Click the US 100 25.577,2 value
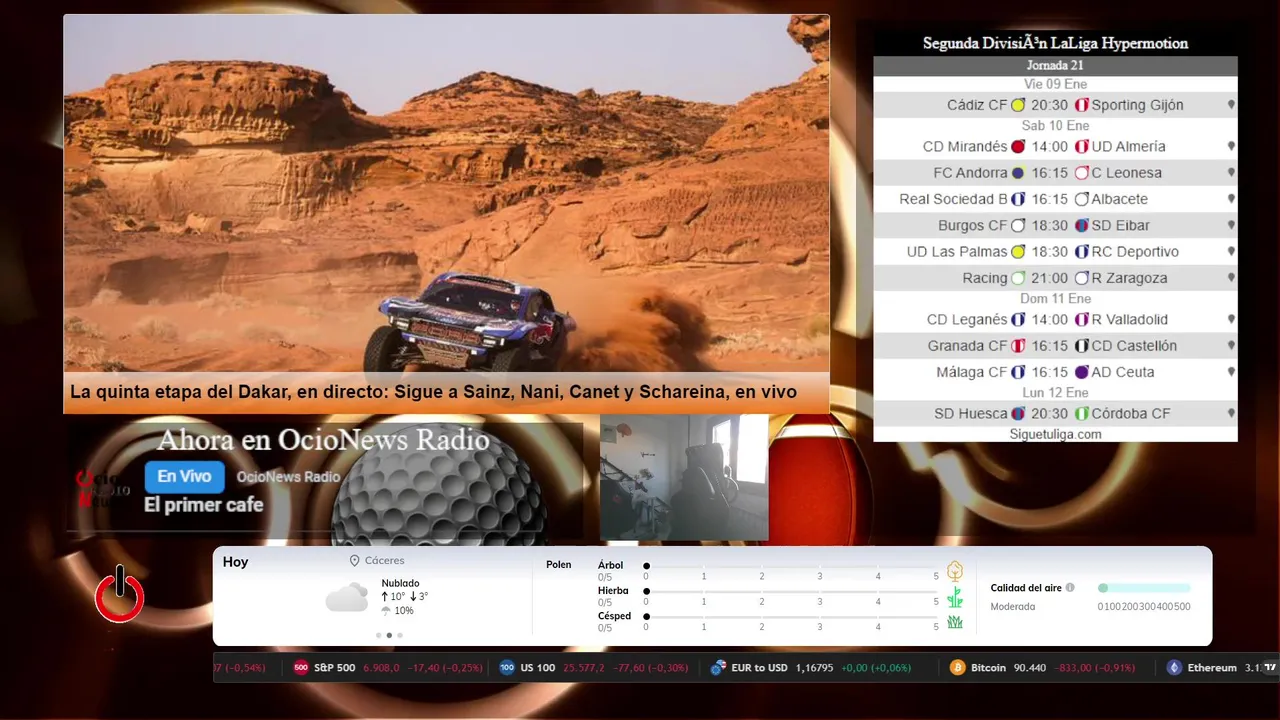Viewport: 1280px width, 720px height. click(583, 668)
